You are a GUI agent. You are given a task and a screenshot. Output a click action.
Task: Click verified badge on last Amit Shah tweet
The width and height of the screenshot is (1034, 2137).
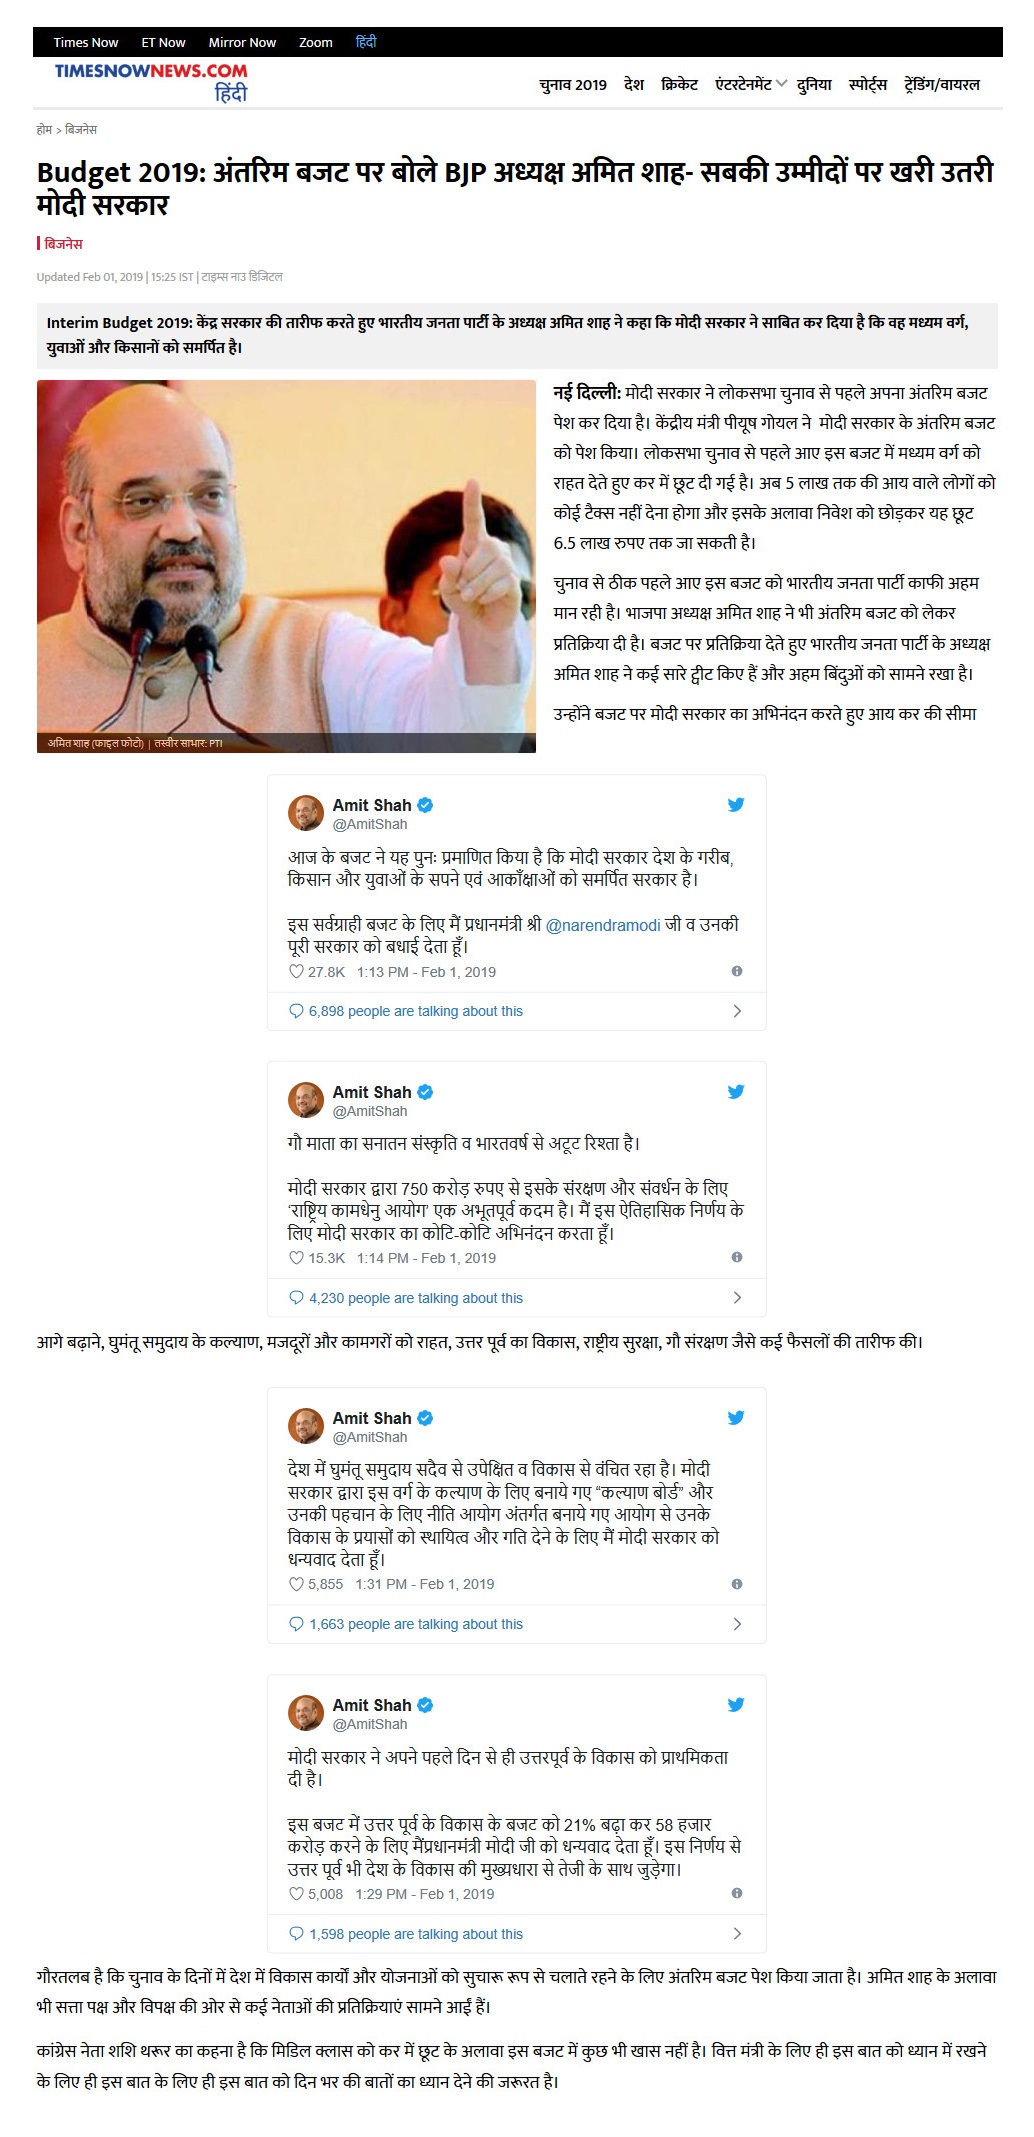pyautogui.click(x=424, y=1705)
